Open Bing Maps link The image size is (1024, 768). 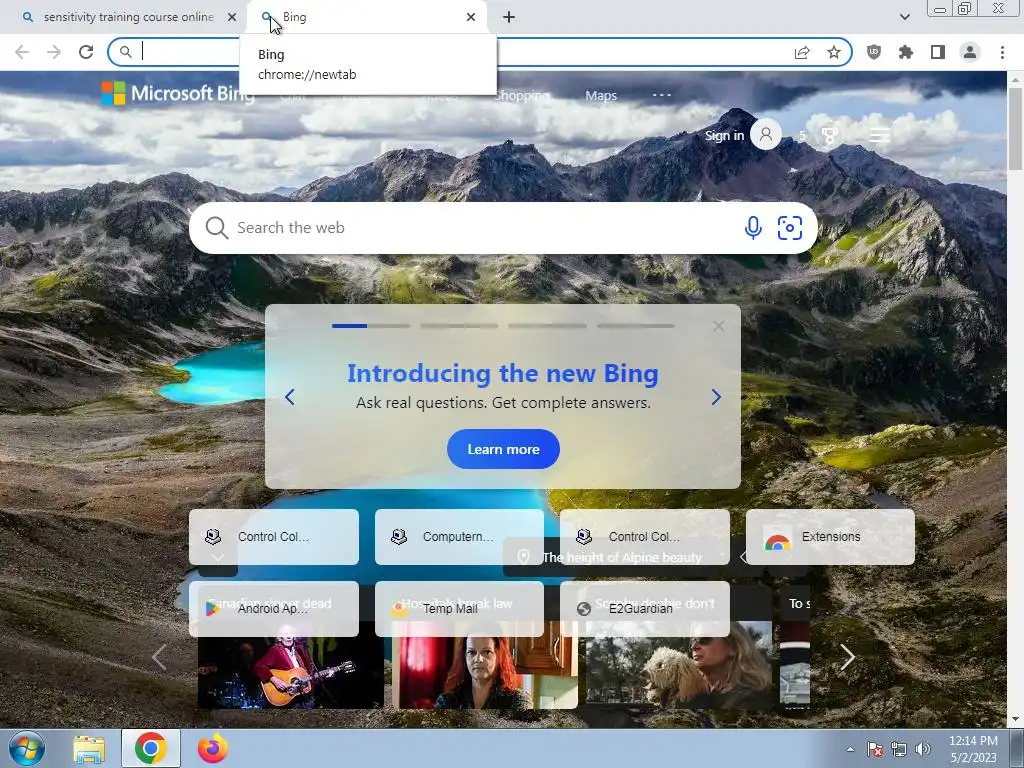click(601, 95)
